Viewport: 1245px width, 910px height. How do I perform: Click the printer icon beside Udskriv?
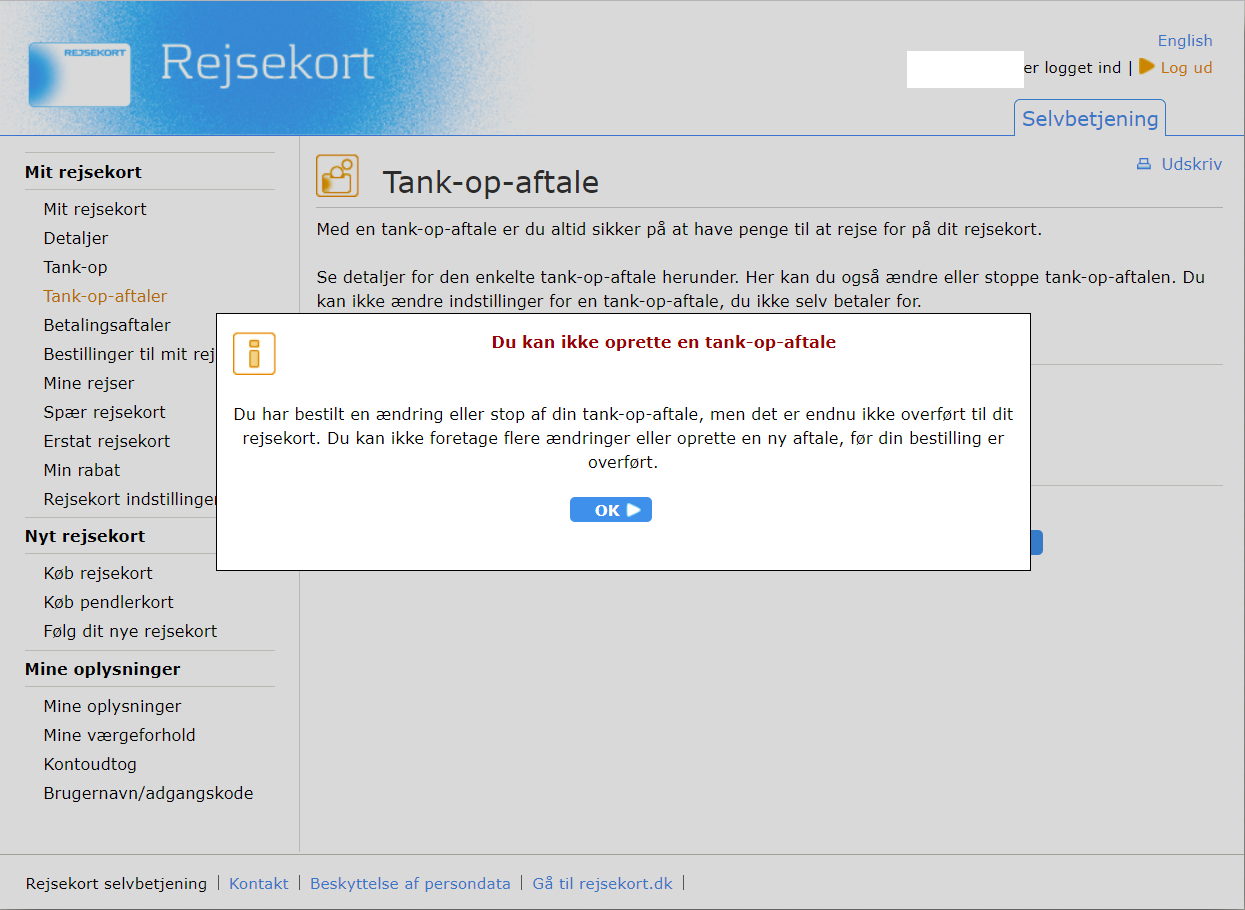[x=1144, y=164]
